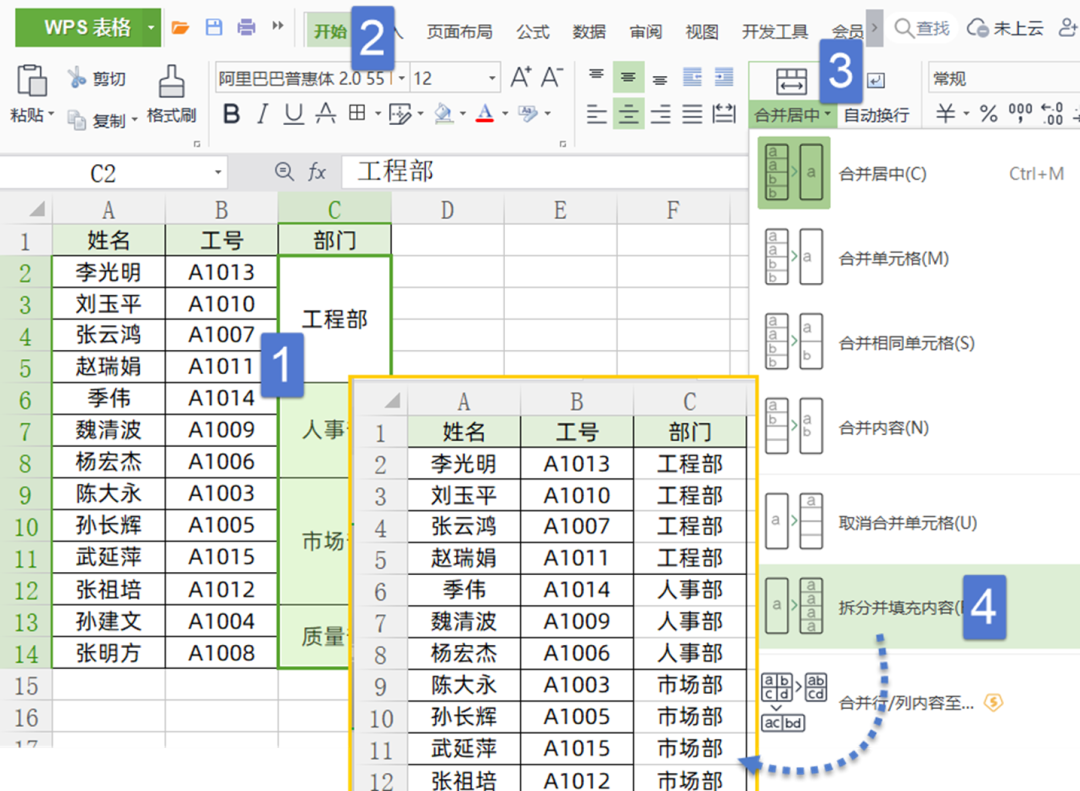Click the cell borders icon
This screenshot has height=791, width=1080.
(x=357, y=113)
